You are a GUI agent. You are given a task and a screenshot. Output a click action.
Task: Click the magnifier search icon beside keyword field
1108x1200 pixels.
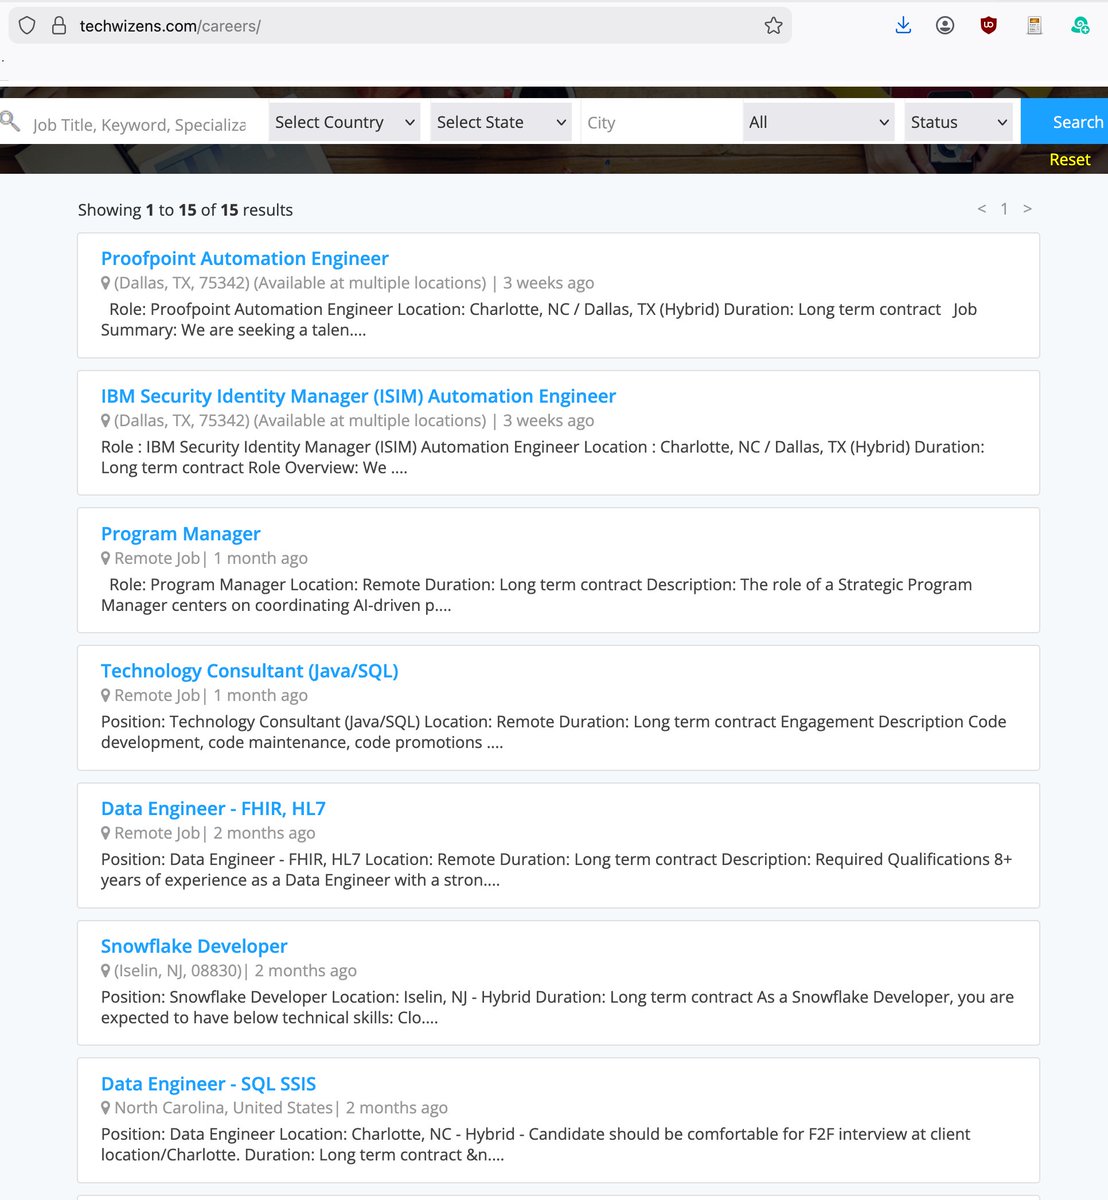point(10,122)
